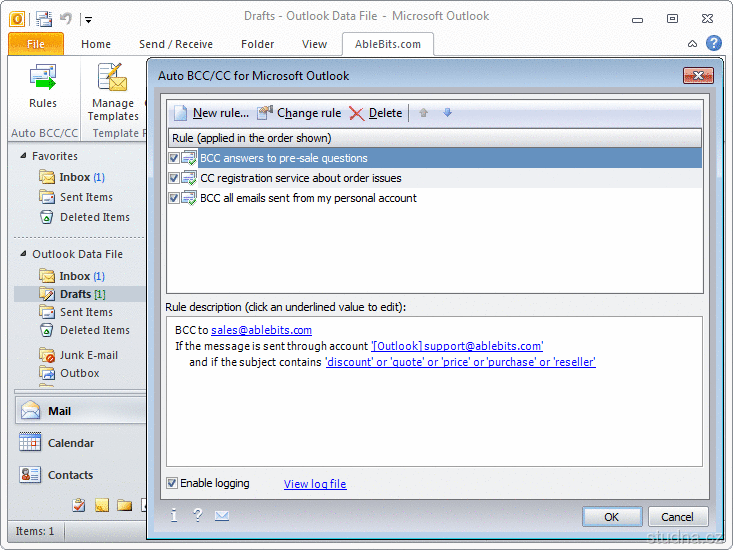733x550 pixels.
Task: Open Favorites Inbox folder
Action: point(72,177)
